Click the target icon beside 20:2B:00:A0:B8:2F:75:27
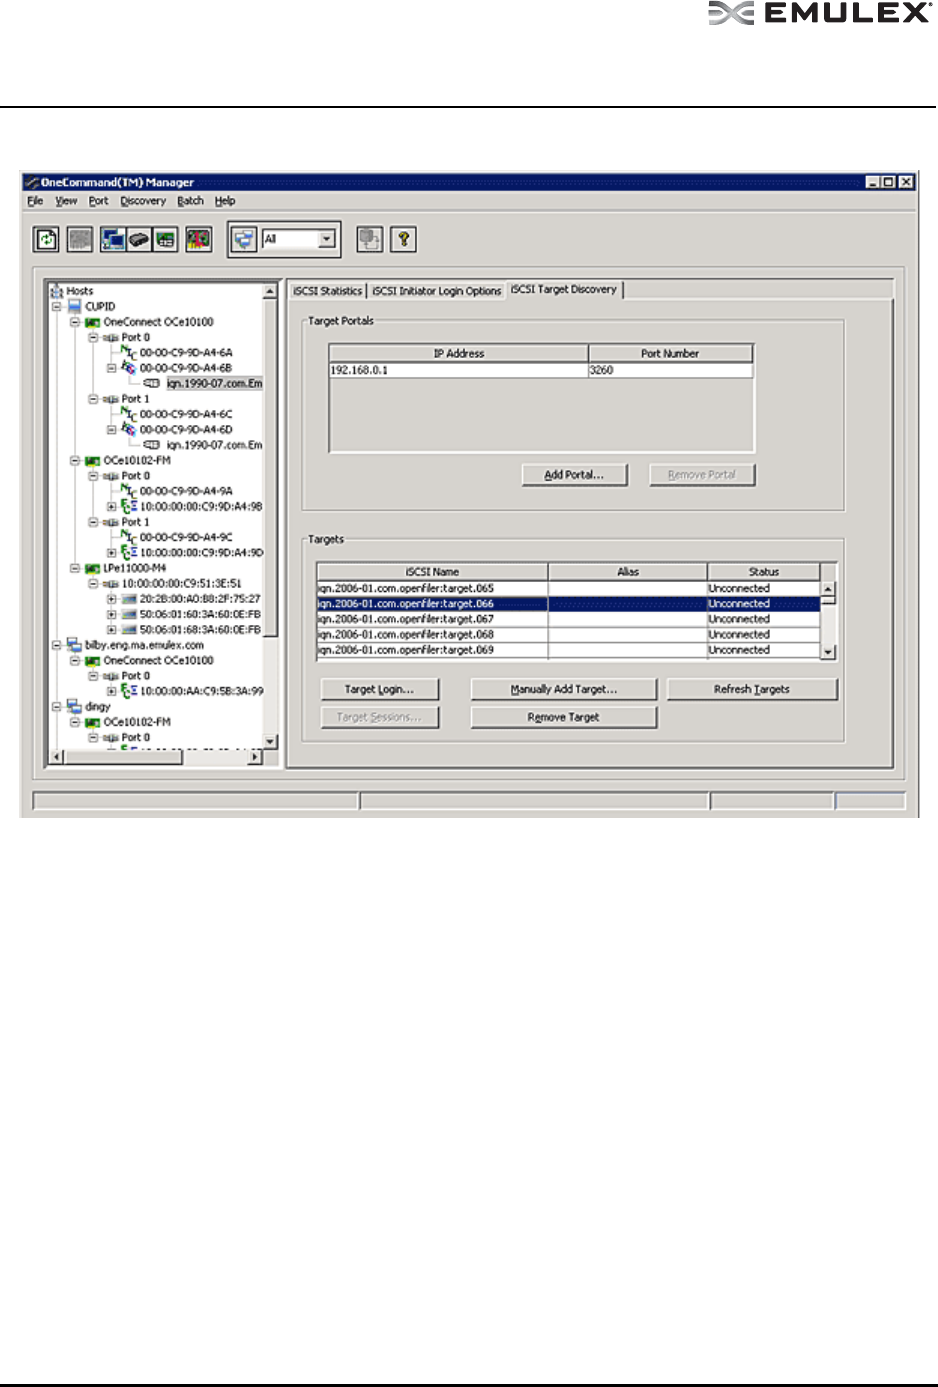This screenshot has width=938, height=1387. pyautogui.click(x=129, y=599)
